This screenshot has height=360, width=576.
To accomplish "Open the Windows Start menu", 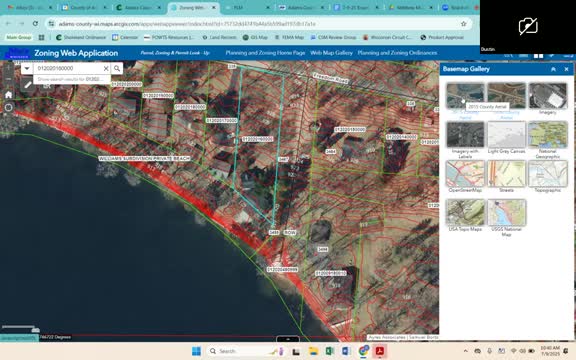I will 197,351.
